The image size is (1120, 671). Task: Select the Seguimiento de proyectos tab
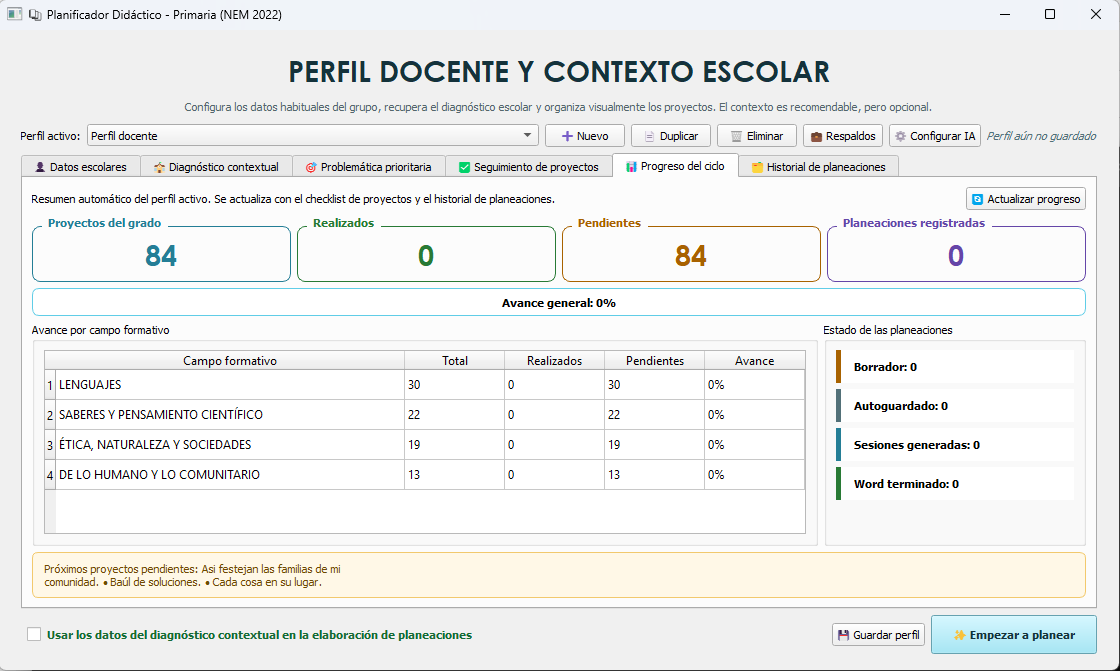(x=529, y=166)
